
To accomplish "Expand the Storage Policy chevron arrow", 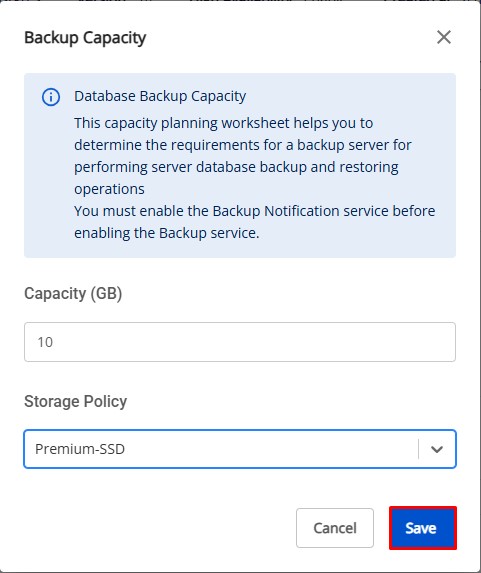I will click(x=437, y=449).
